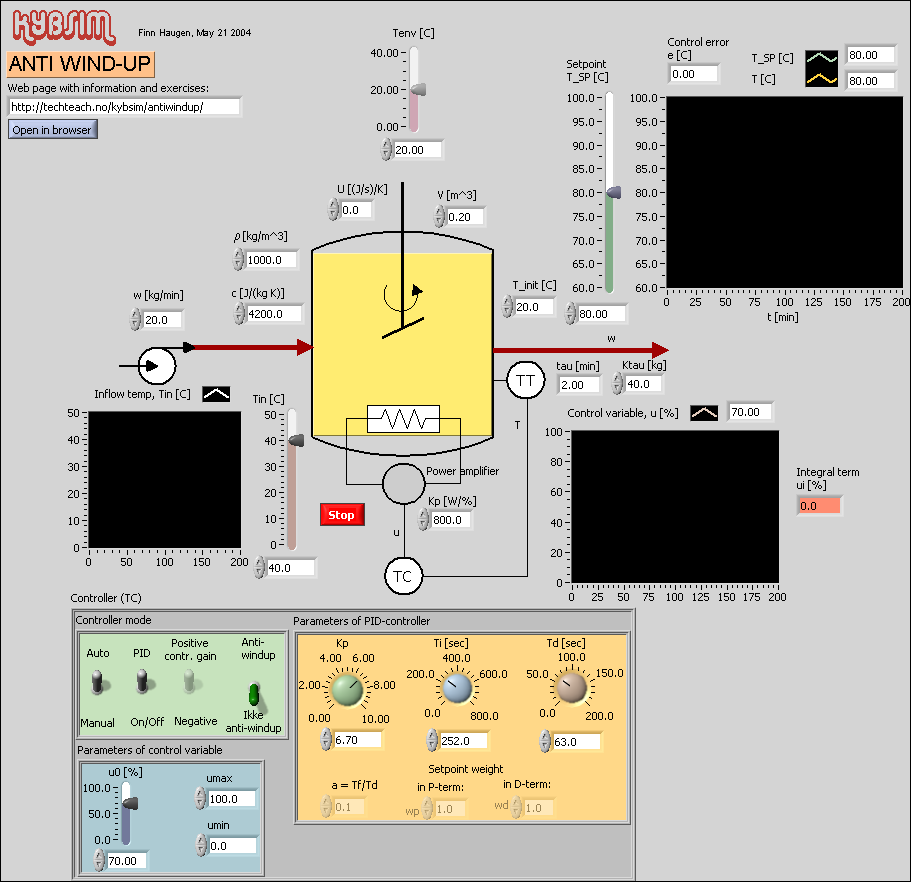Click the stepper for w [kg/min] value

coord(136,320)
